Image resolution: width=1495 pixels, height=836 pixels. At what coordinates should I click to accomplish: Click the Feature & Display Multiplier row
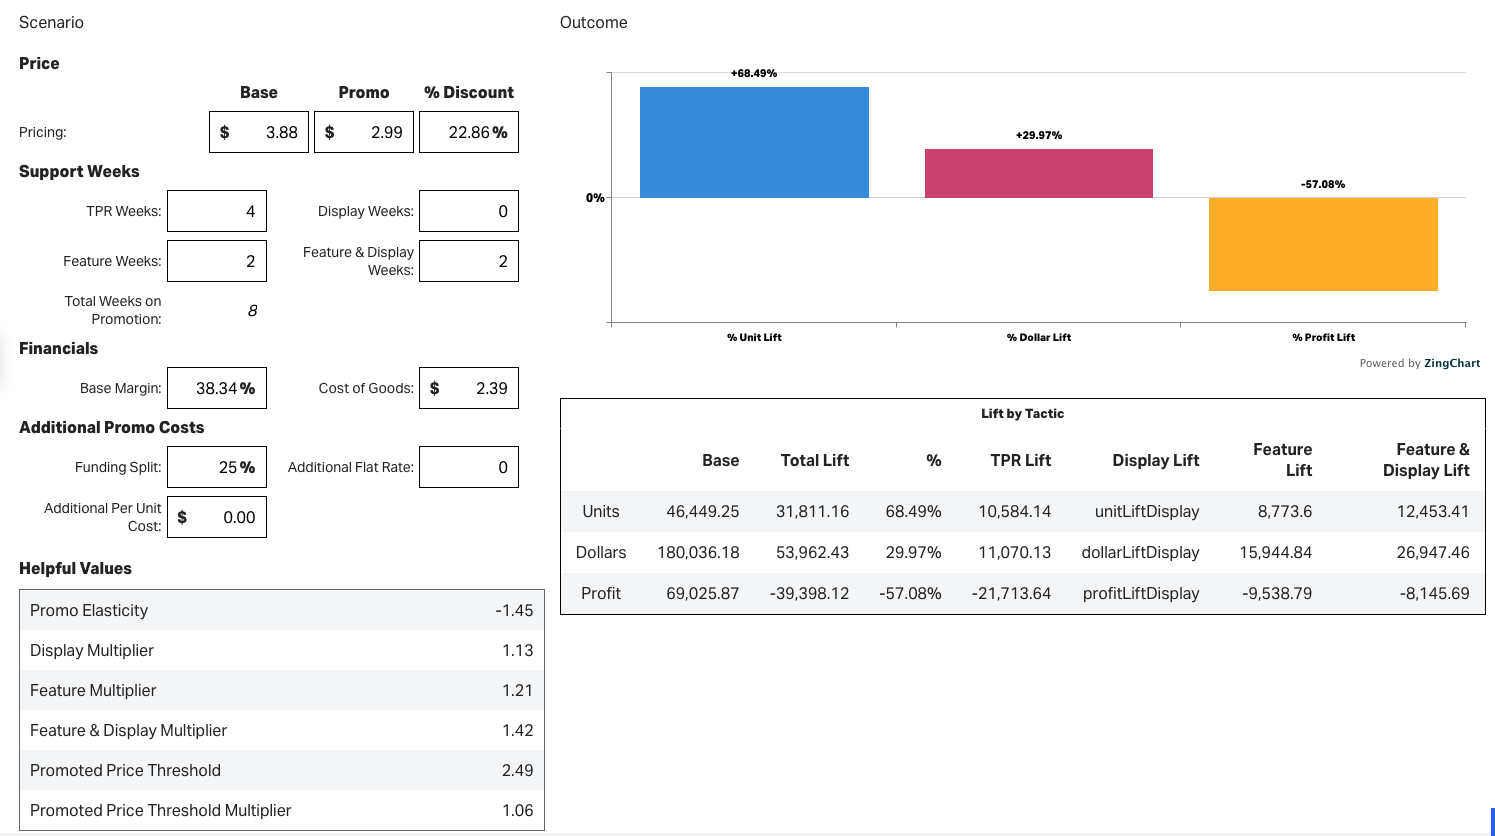[281, 730]
